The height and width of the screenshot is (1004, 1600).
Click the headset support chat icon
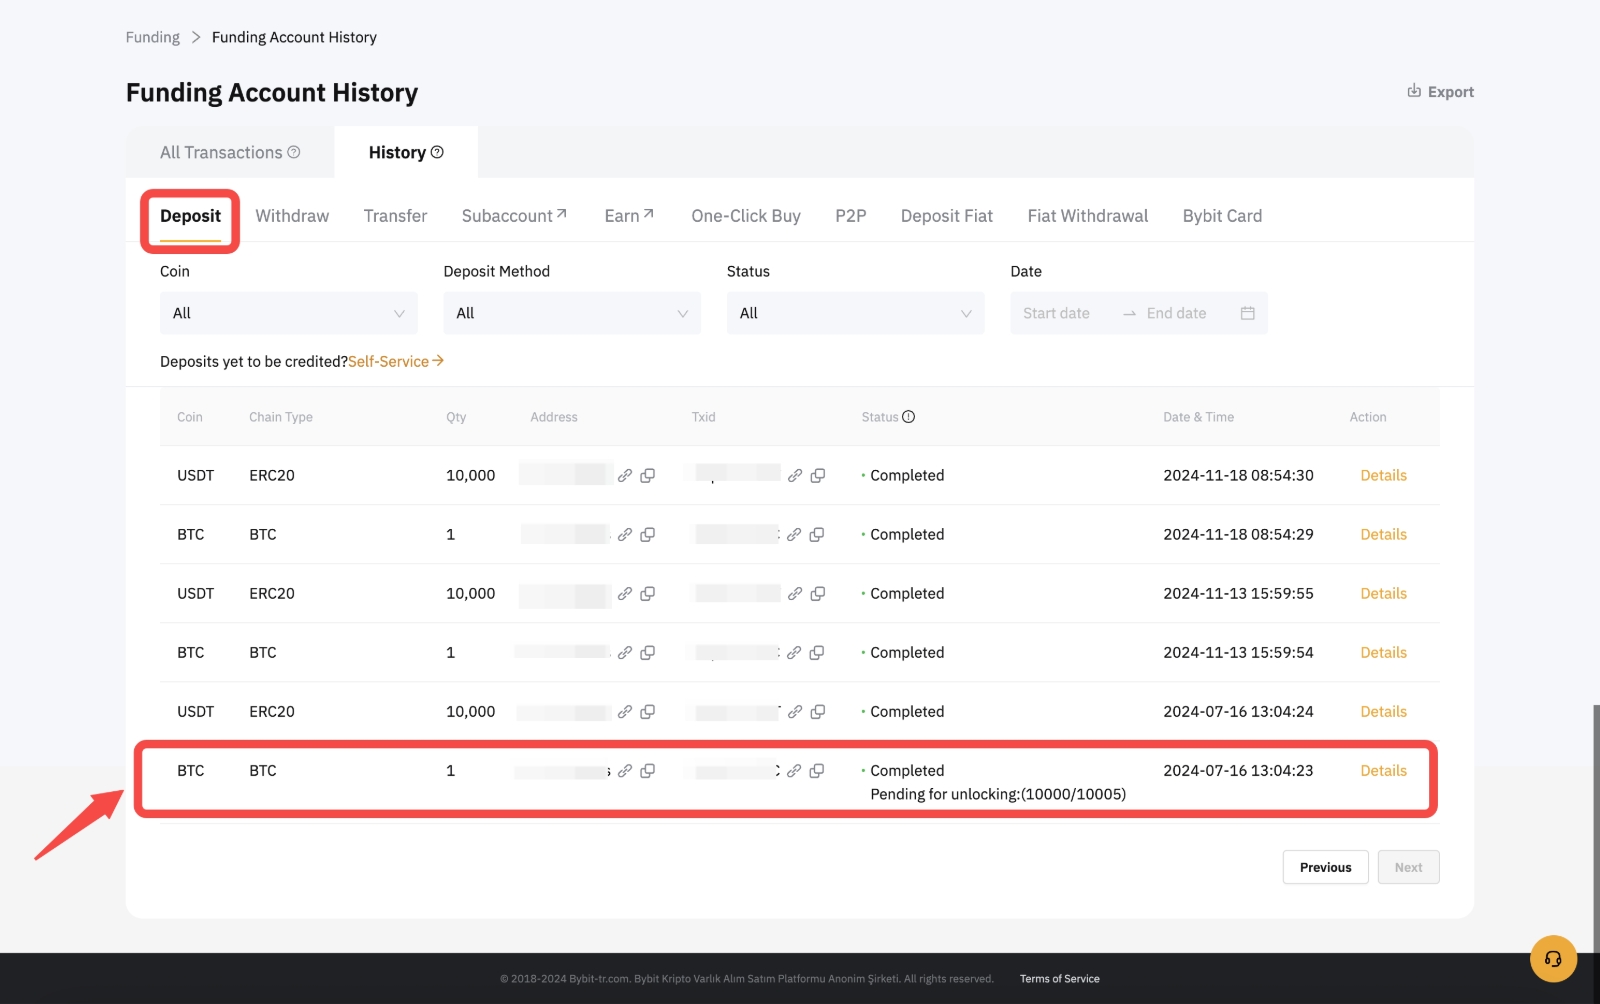(x=1552, y=959)
